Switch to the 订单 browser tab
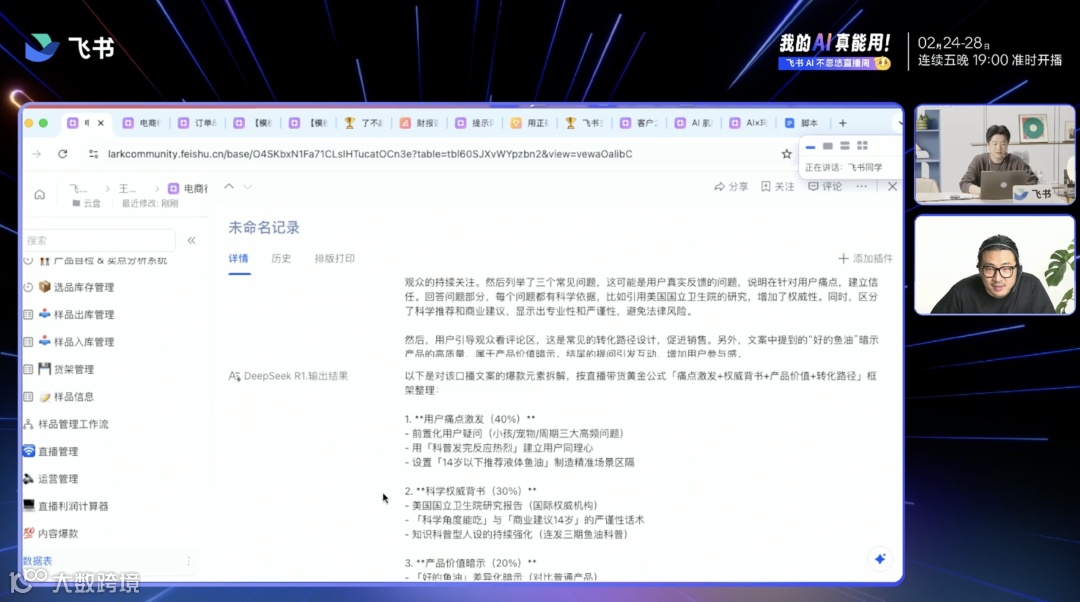 (x=198, y=123)
